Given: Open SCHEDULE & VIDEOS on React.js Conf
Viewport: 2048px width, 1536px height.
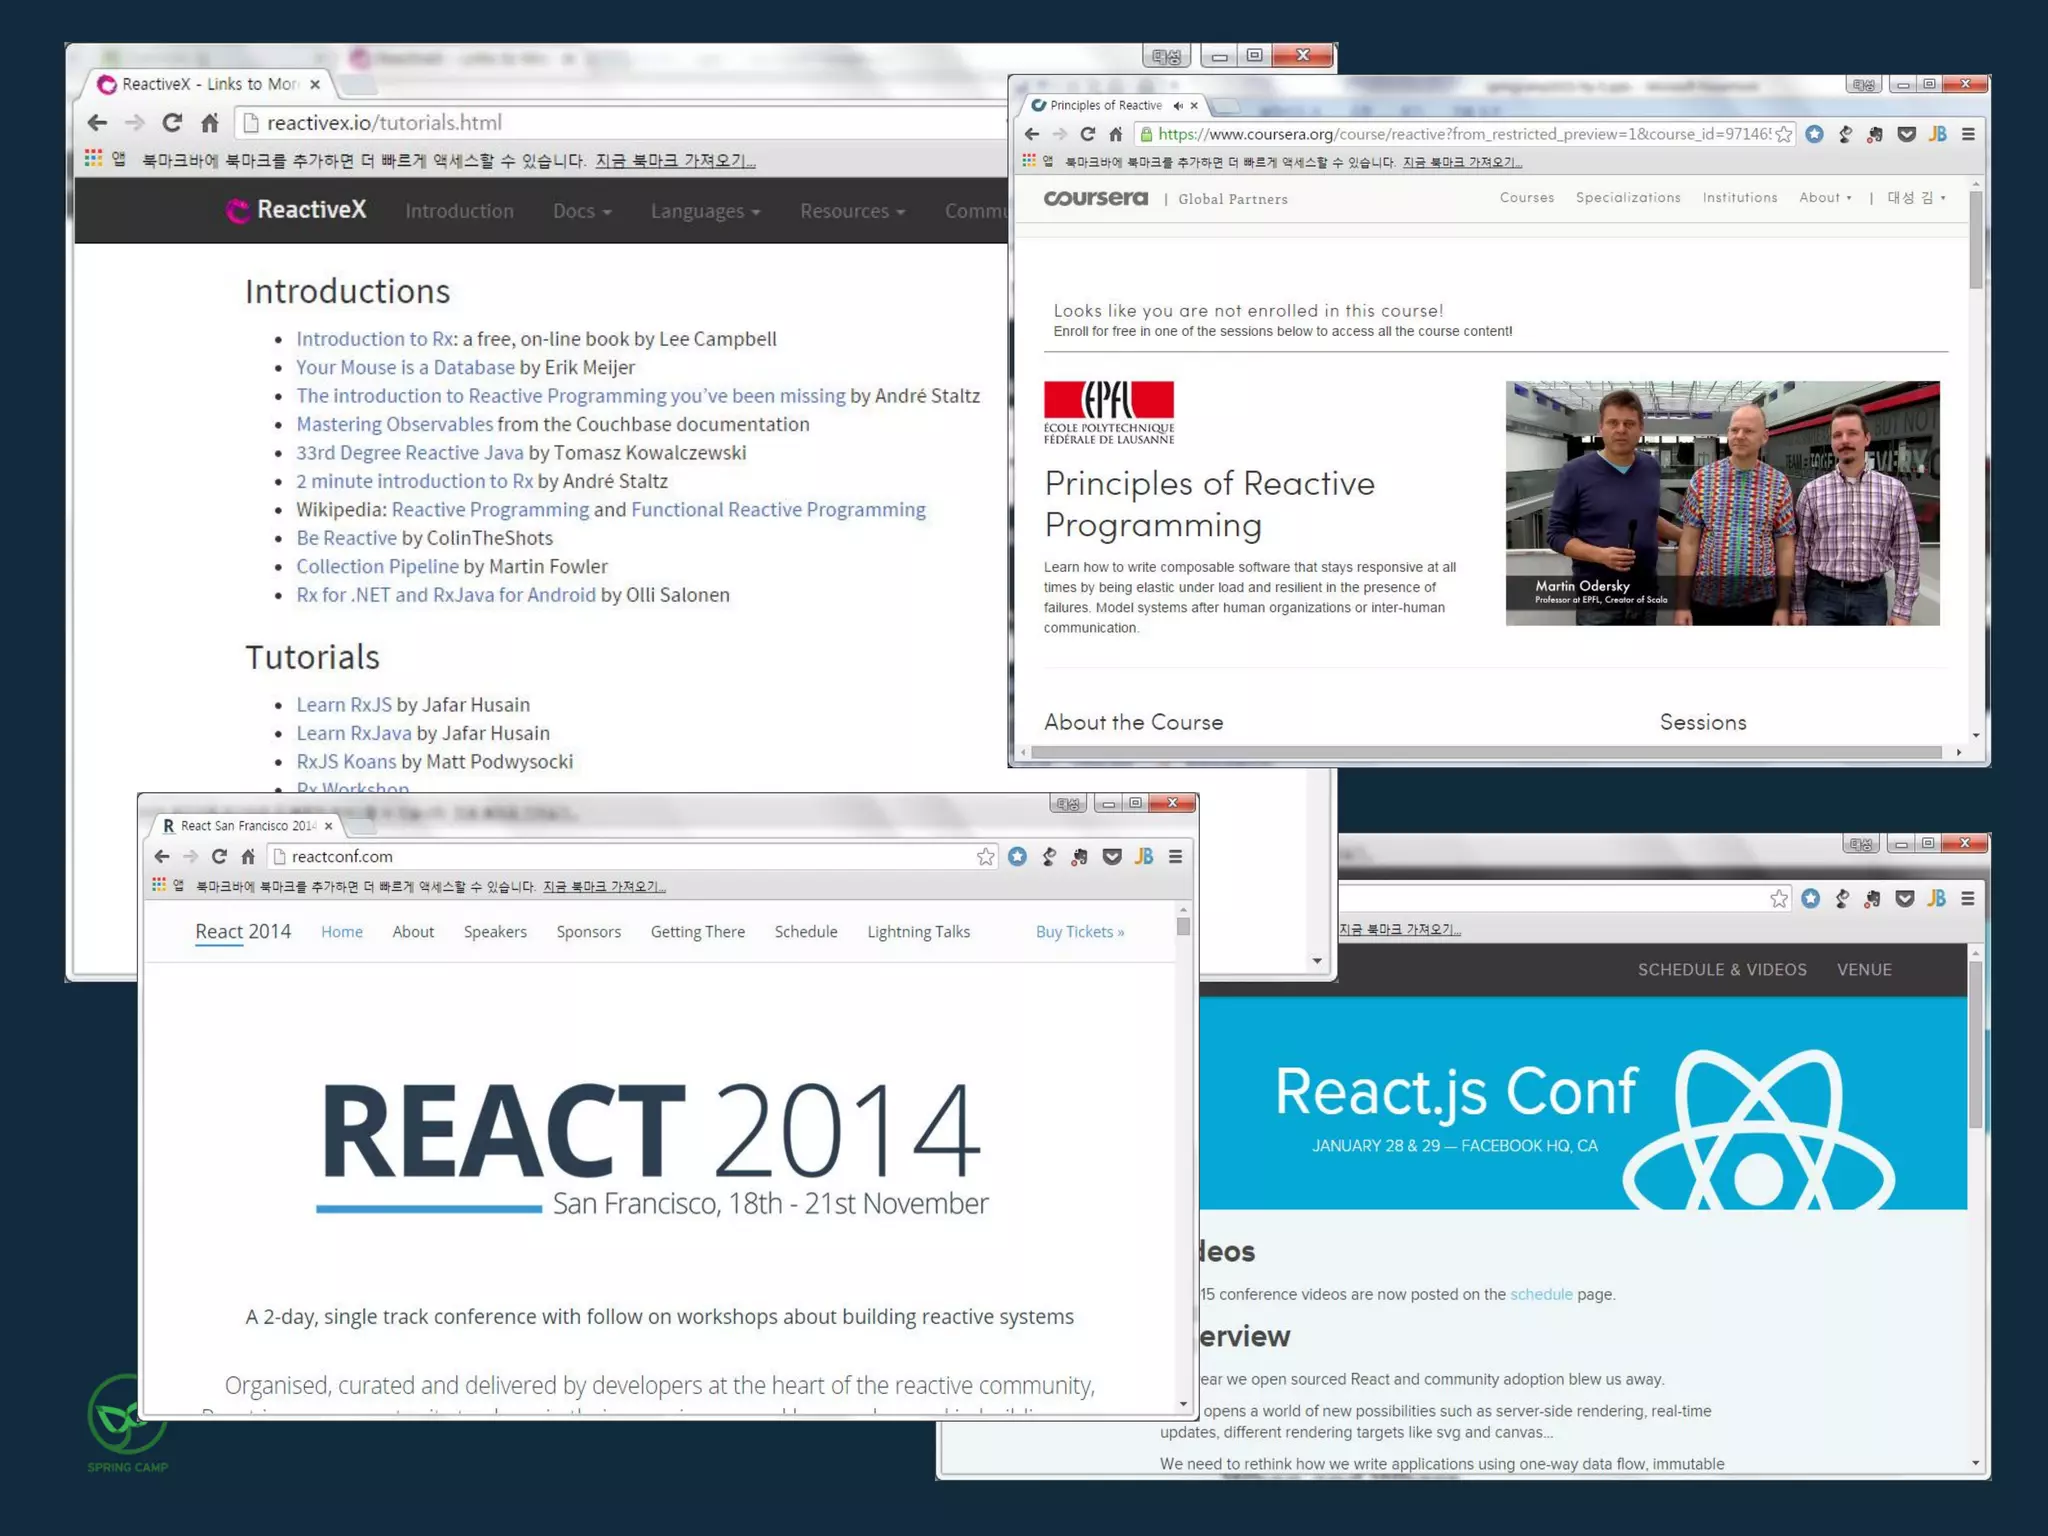Looking at the screenshot, I should tap(1721, 969).
